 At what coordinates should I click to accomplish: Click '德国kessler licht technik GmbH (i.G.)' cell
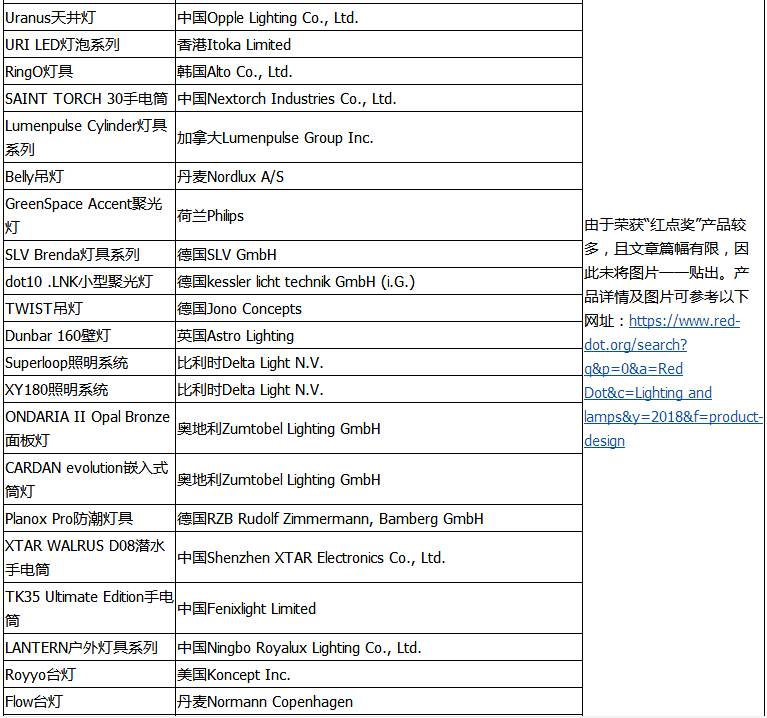(379, 281)
